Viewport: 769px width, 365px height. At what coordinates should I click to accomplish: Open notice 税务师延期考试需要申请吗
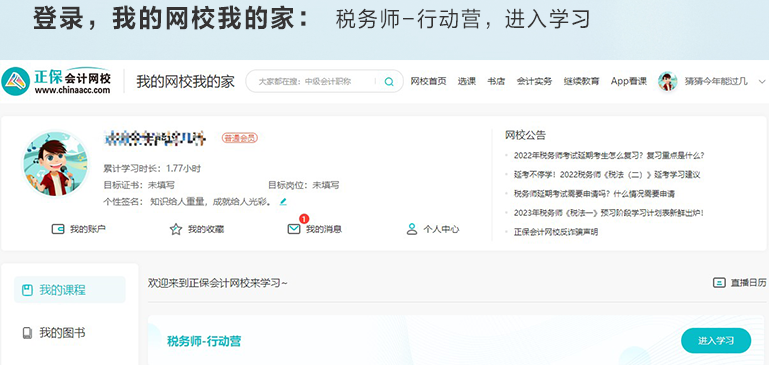coord(594,194)
